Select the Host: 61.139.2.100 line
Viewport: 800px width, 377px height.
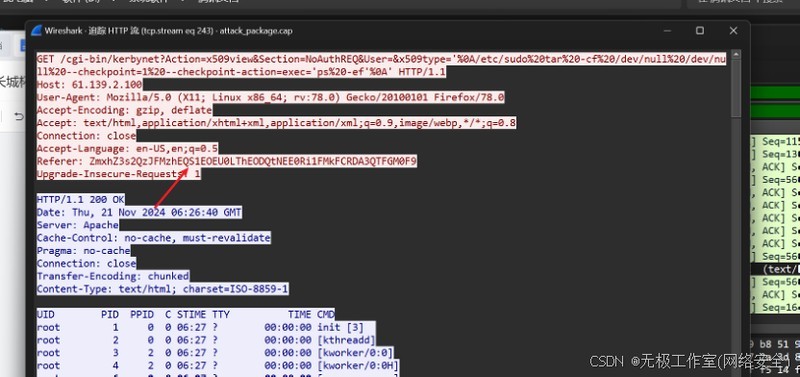(x=90, y=85)
